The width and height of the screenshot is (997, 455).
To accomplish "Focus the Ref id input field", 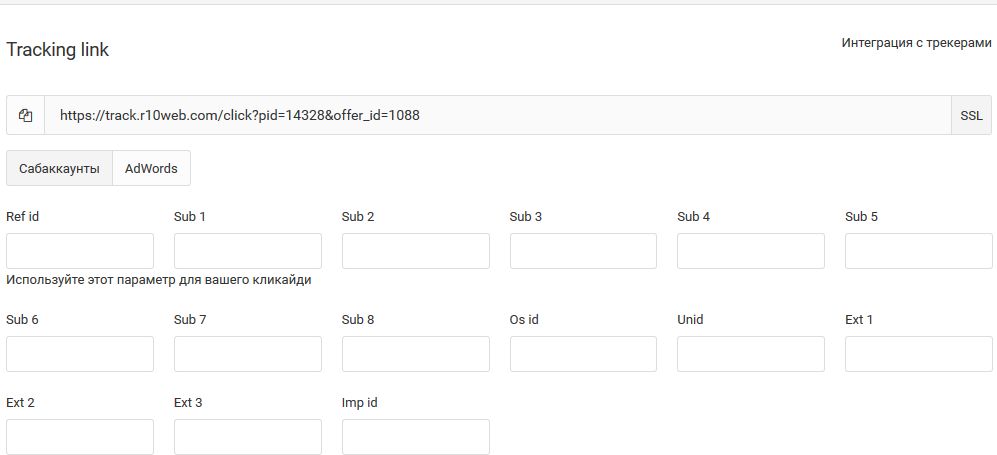I will (x=80, y=251).
